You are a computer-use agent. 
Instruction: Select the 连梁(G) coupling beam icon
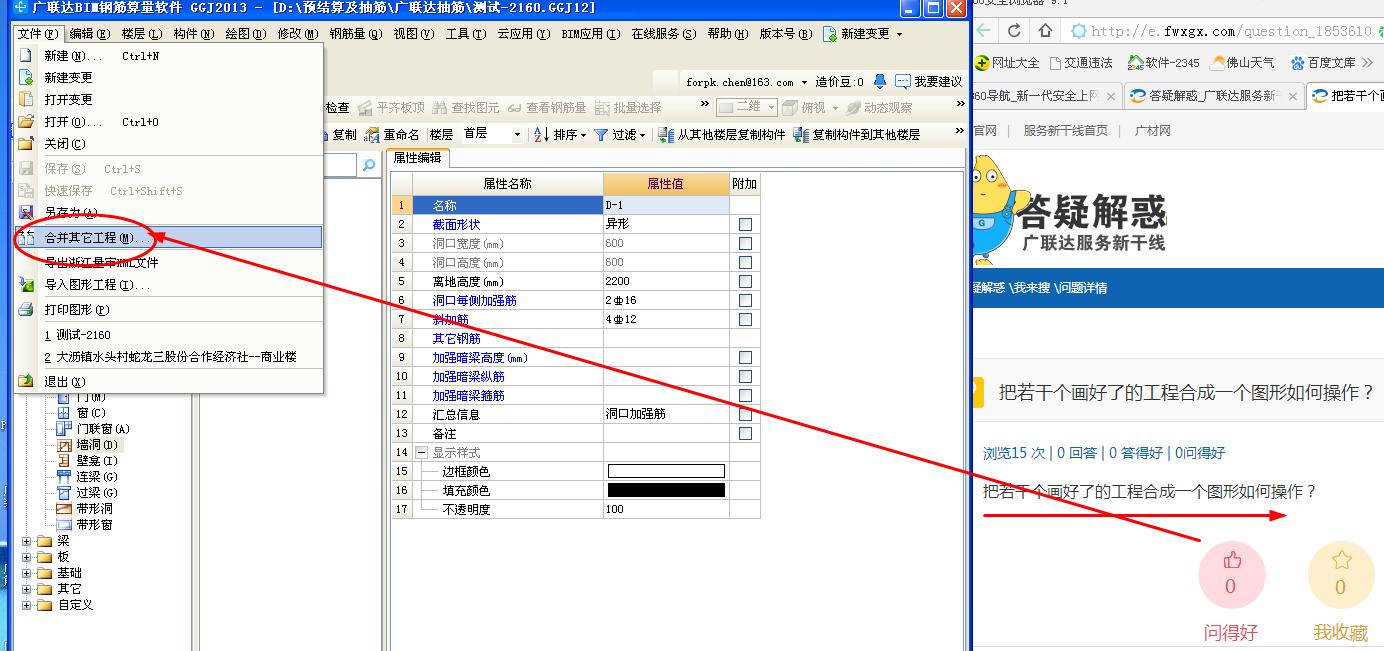tap(65, 477)
